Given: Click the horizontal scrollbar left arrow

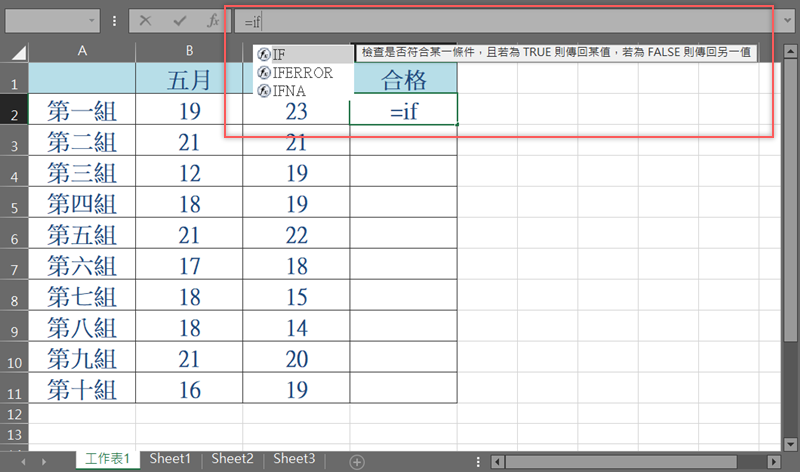Looking at the screenshot, I should pos(498,462).
